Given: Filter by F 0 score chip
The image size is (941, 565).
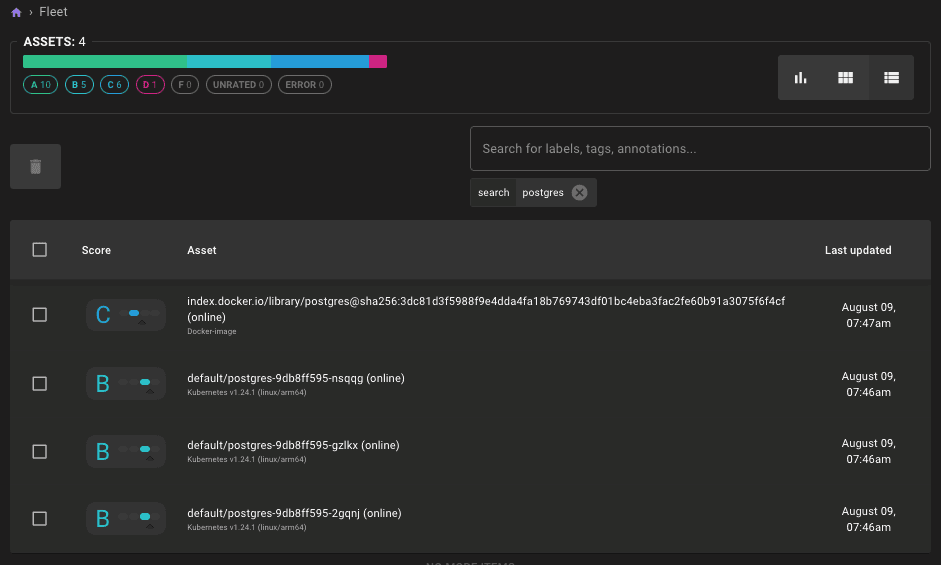Looking at the screenshot, I should pyautogui.click(x=185, y=85).
